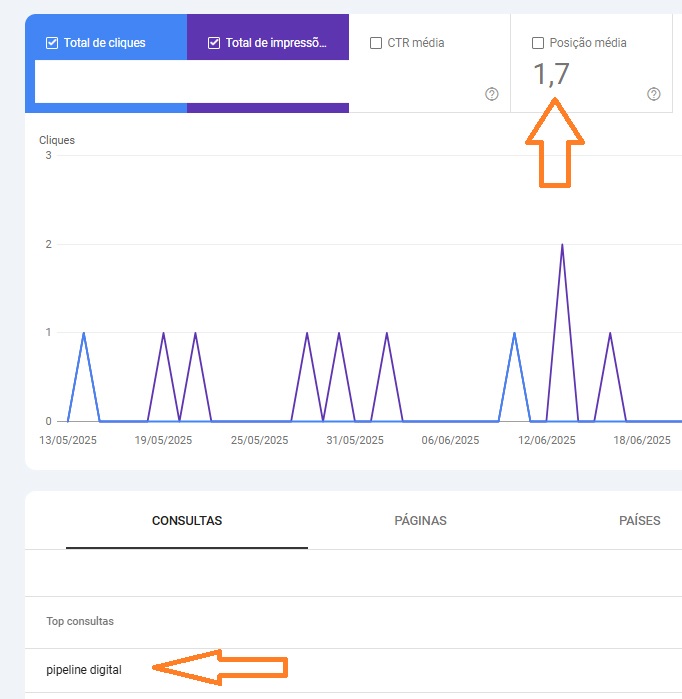Click the impressions peak of 2 on chart
Screen dimensions: 682x699
(562, 245)
